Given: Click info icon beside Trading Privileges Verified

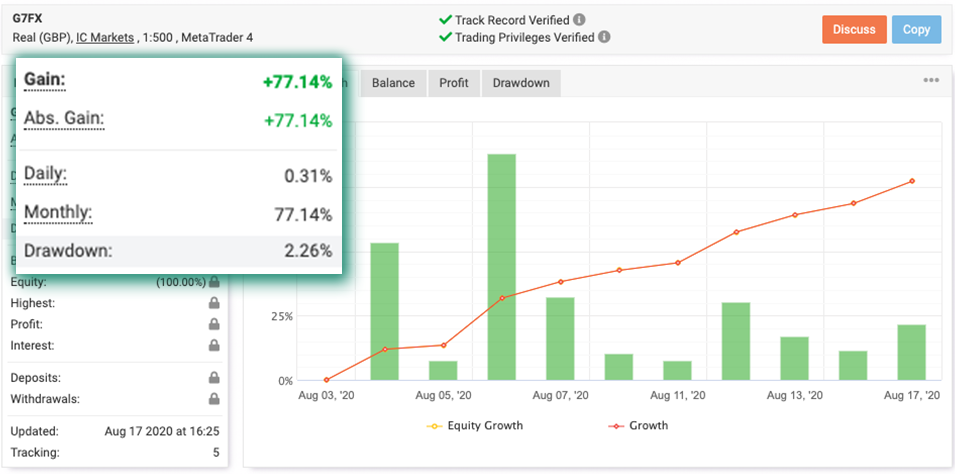Looking at the screenshot, I should coord(604,38).
